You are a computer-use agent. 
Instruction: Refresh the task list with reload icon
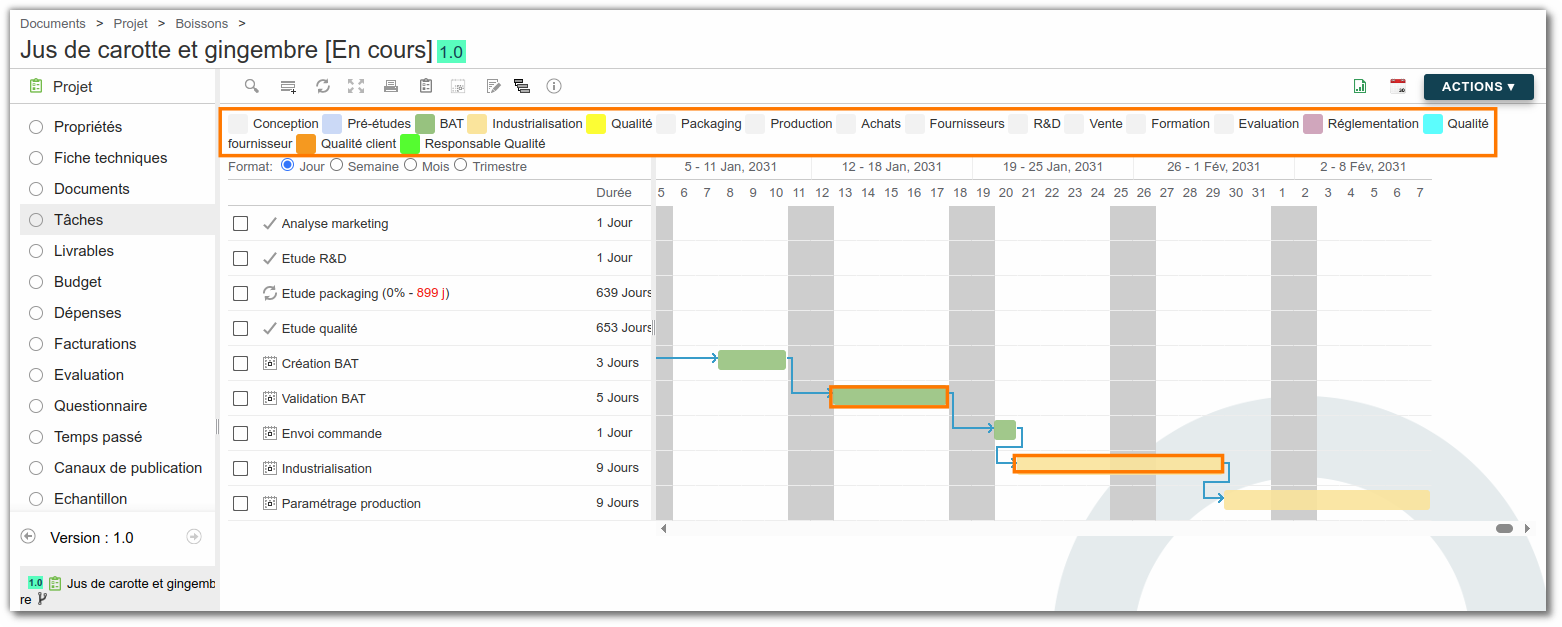click(x=323, y=86)
